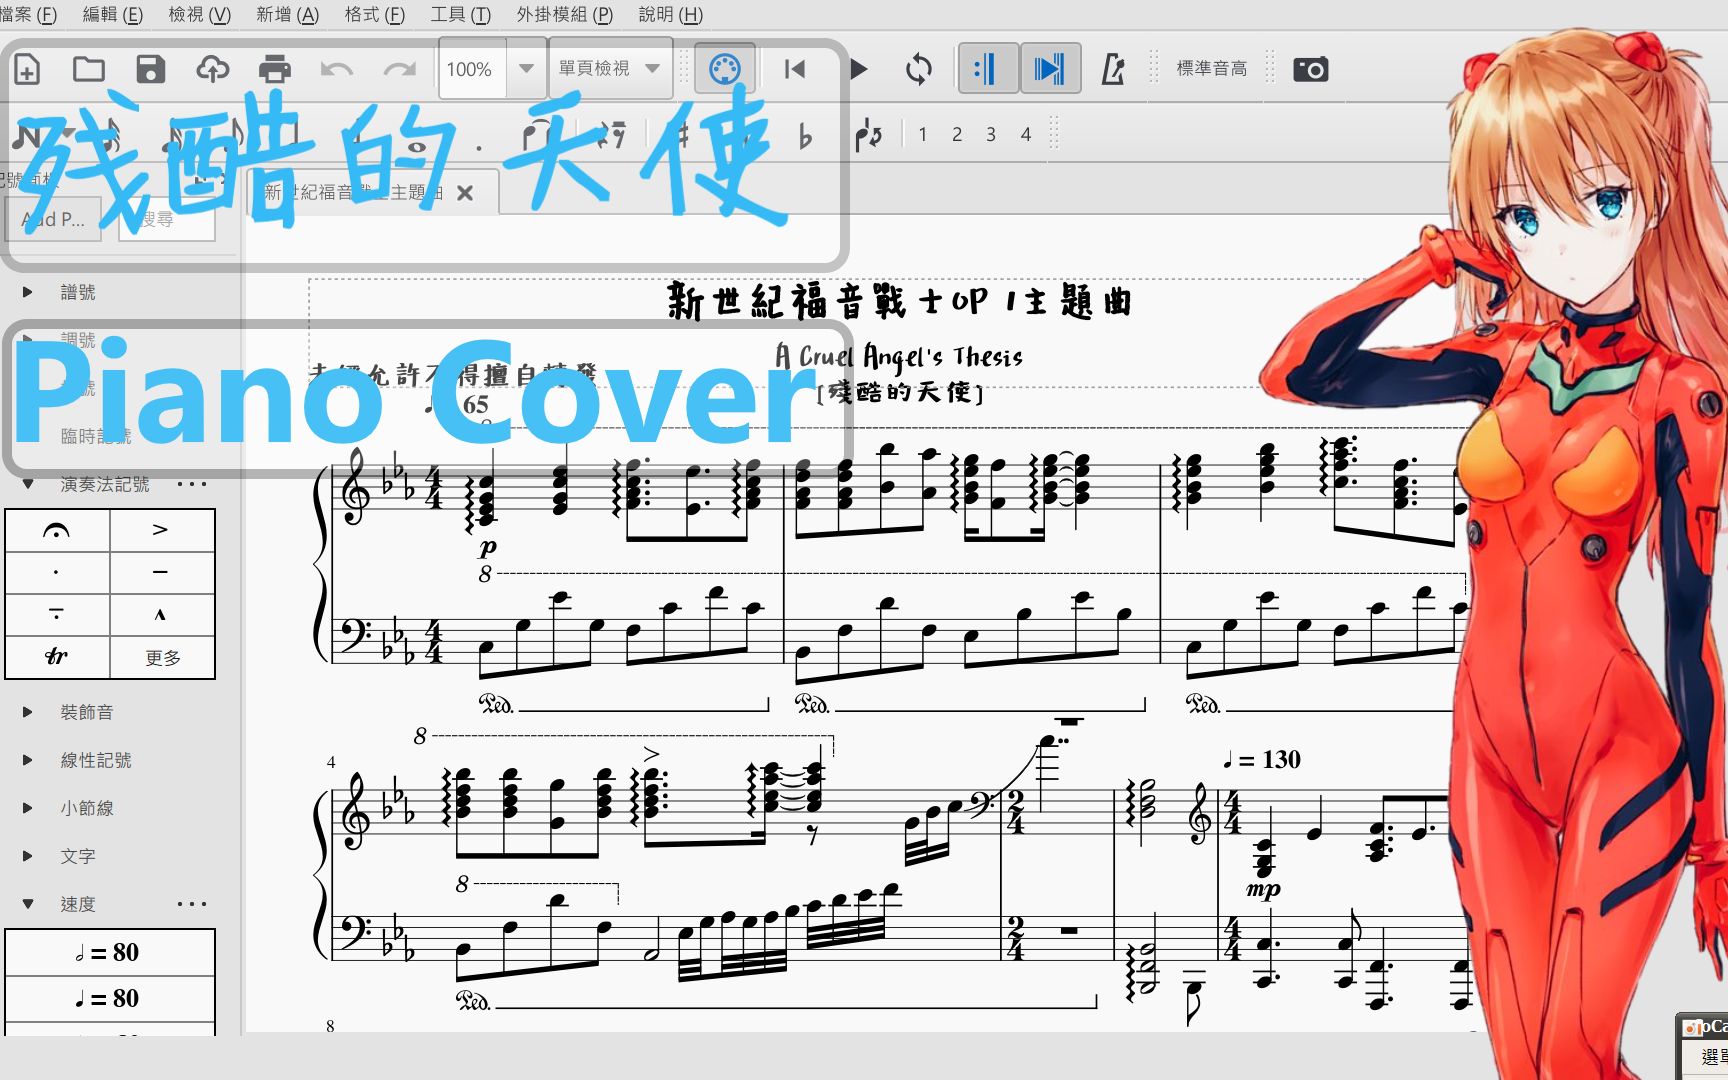
Task: Open the 單頁檢視 view mode dropdown
Action: coord(610,68)
